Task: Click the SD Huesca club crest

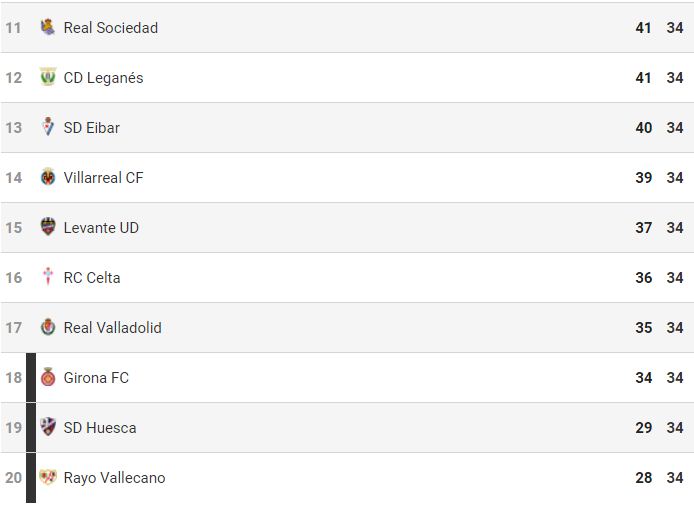Action: point(48,427)
